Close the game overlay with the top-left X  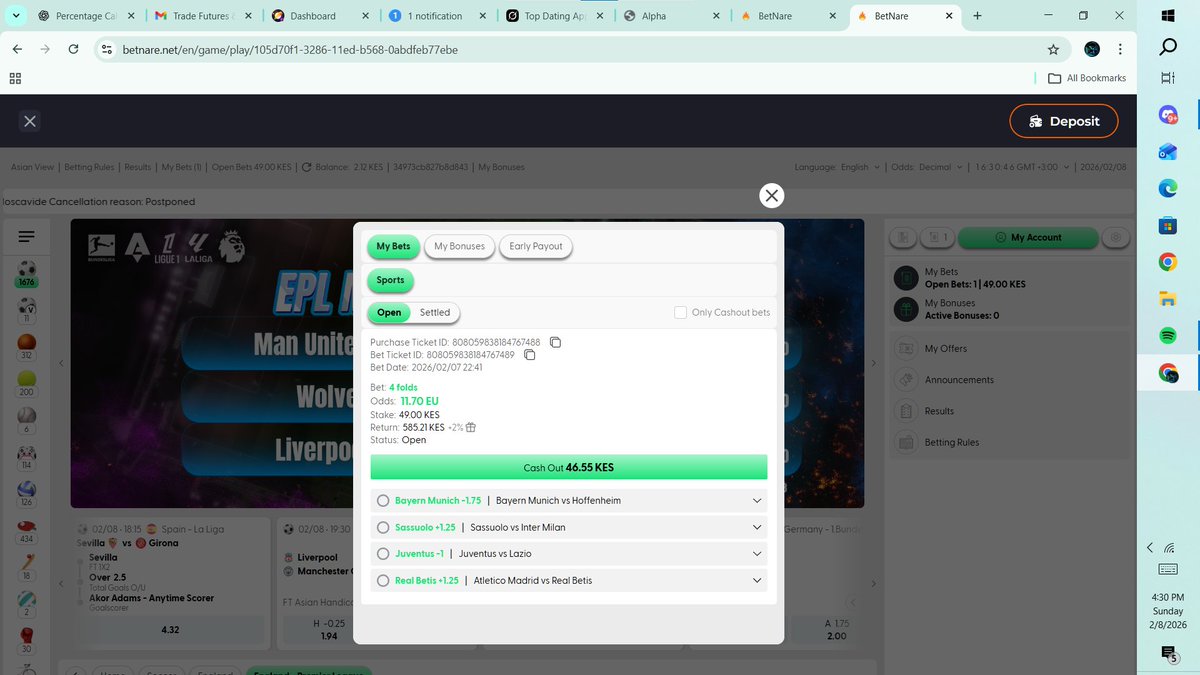click(30, 121)
